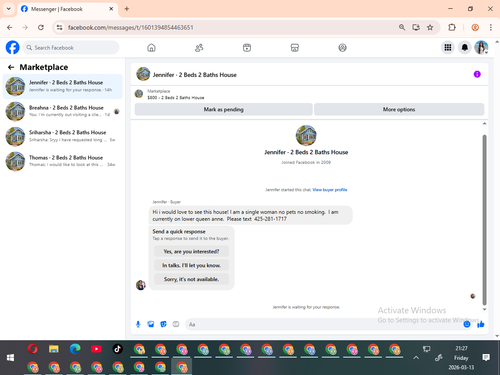Open the Windows Start menu
500x375 pixels.
(x=10, y=358)
